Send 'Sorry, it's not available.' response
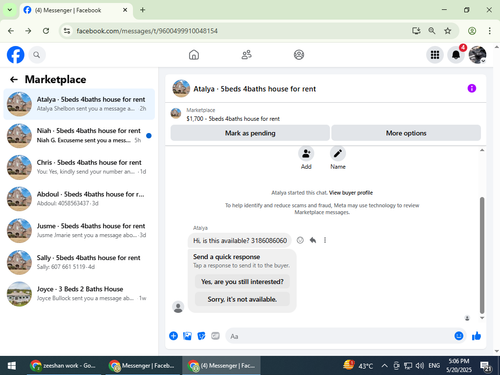Screen dimensions: 500x375 click(242, 299)
